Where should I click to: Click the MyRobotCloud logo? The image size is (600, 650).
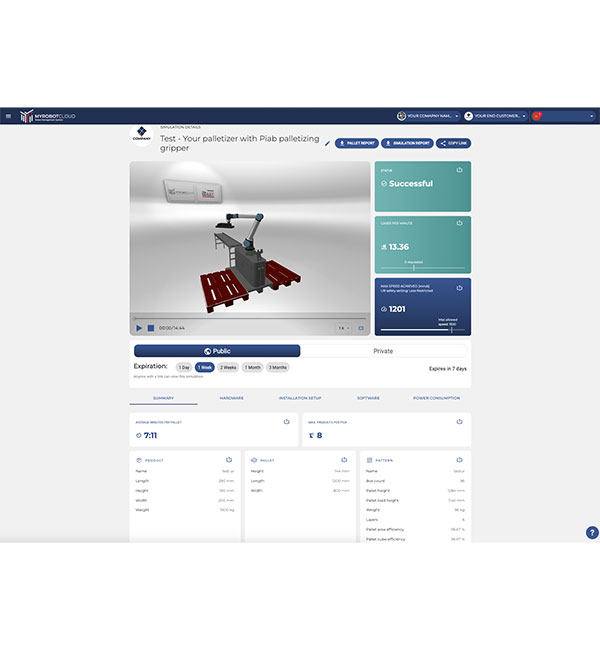(x=48, y=116)
